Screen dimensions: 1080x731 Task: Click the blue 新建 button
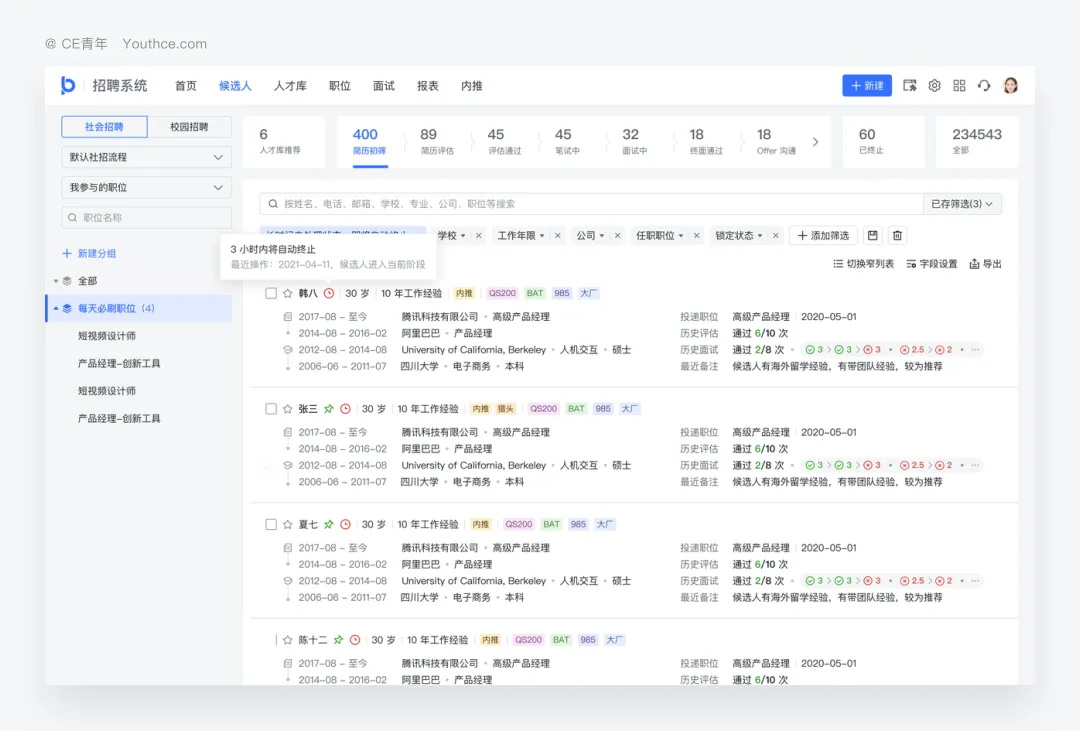tap(866, 86)
